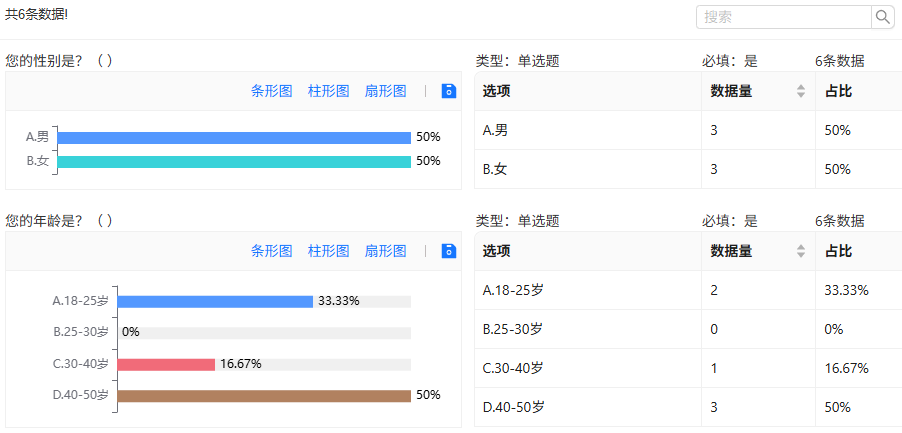
Task: Click 33.33% label on age chart
Action: point(339,301)
